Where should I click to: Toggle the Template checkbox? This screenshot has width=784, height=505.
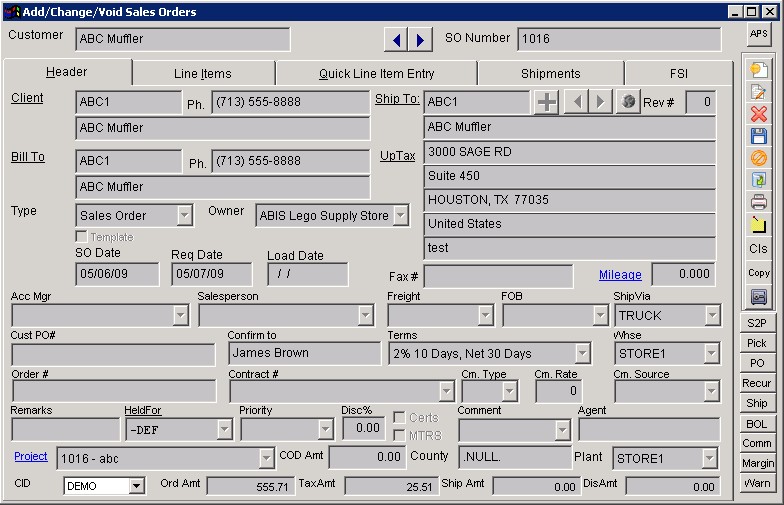click(x=82, y=237)
